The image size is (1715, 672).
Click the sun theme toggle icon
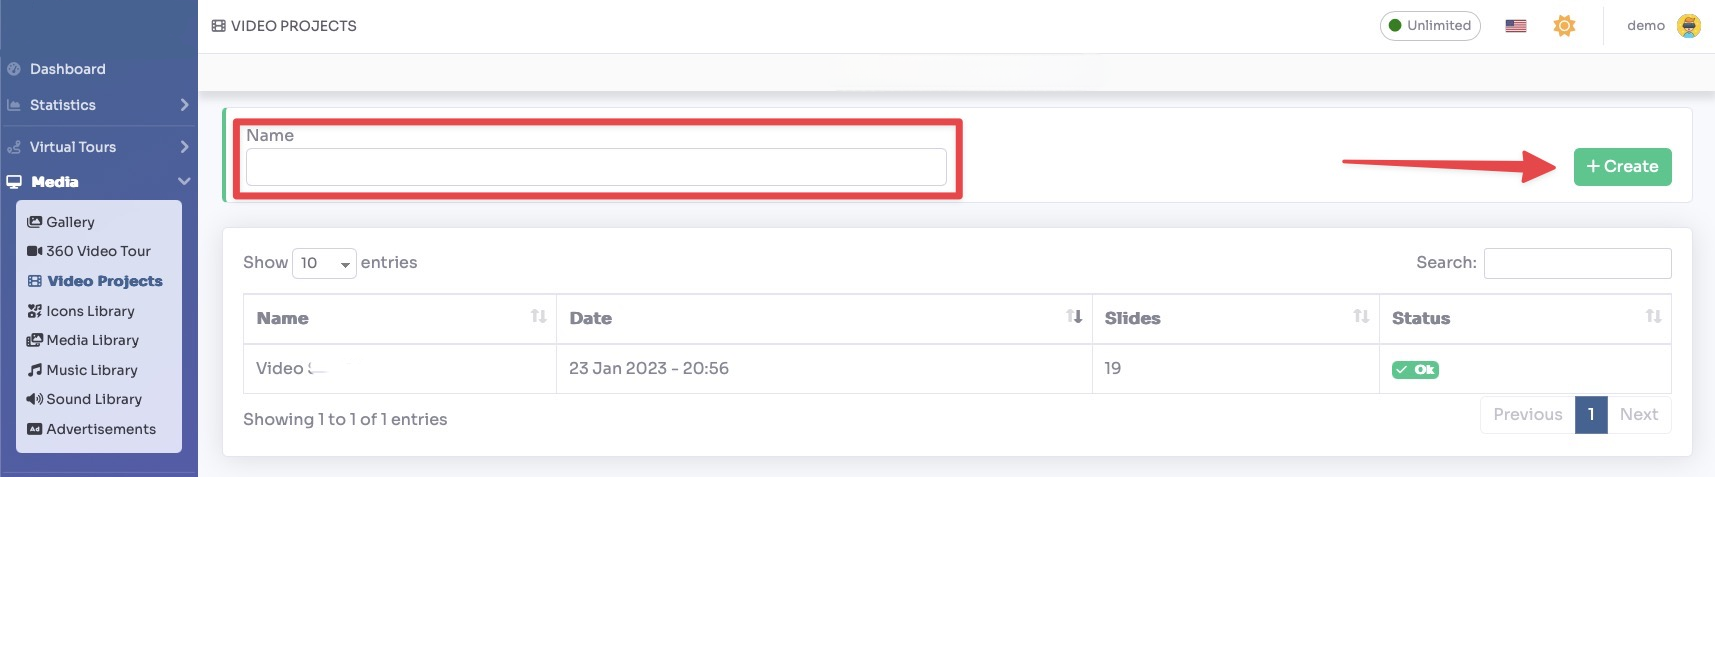[x=1564, y=26]
